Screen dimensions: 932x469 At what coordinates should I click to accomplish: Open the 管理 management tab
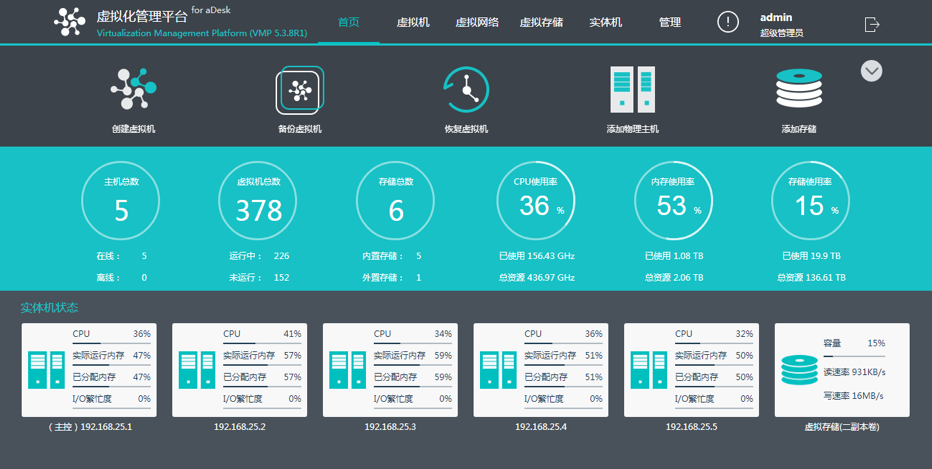(670, 22)
